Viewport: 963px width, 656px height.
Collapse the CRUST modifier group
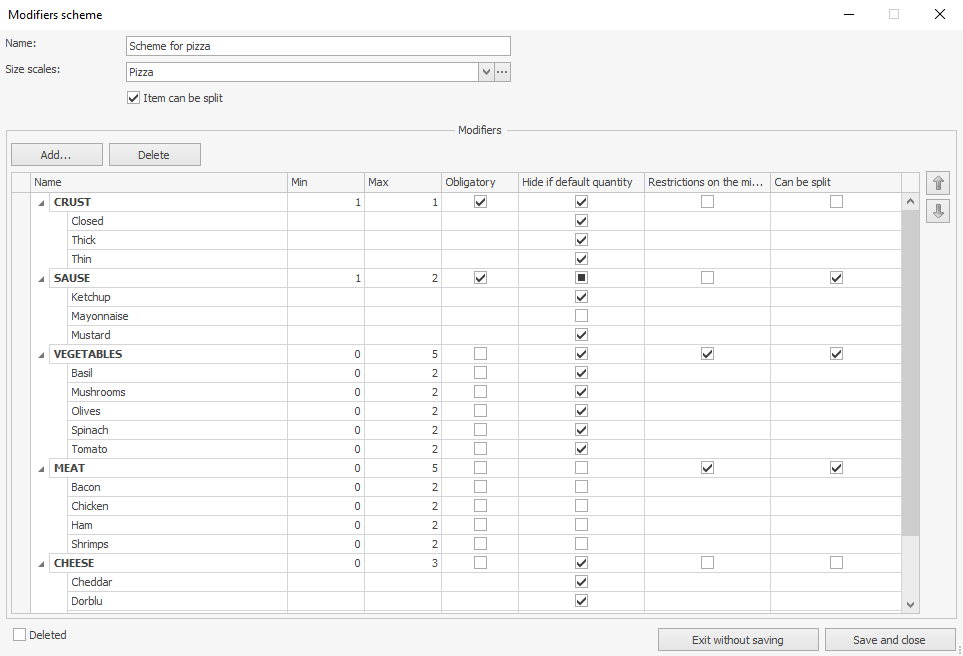(42, 203)
